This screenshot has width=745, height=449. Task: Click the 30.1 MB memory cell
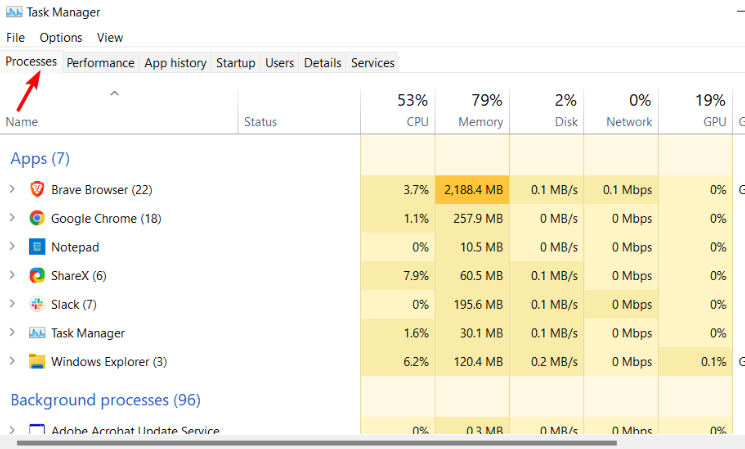coord(472,333)
